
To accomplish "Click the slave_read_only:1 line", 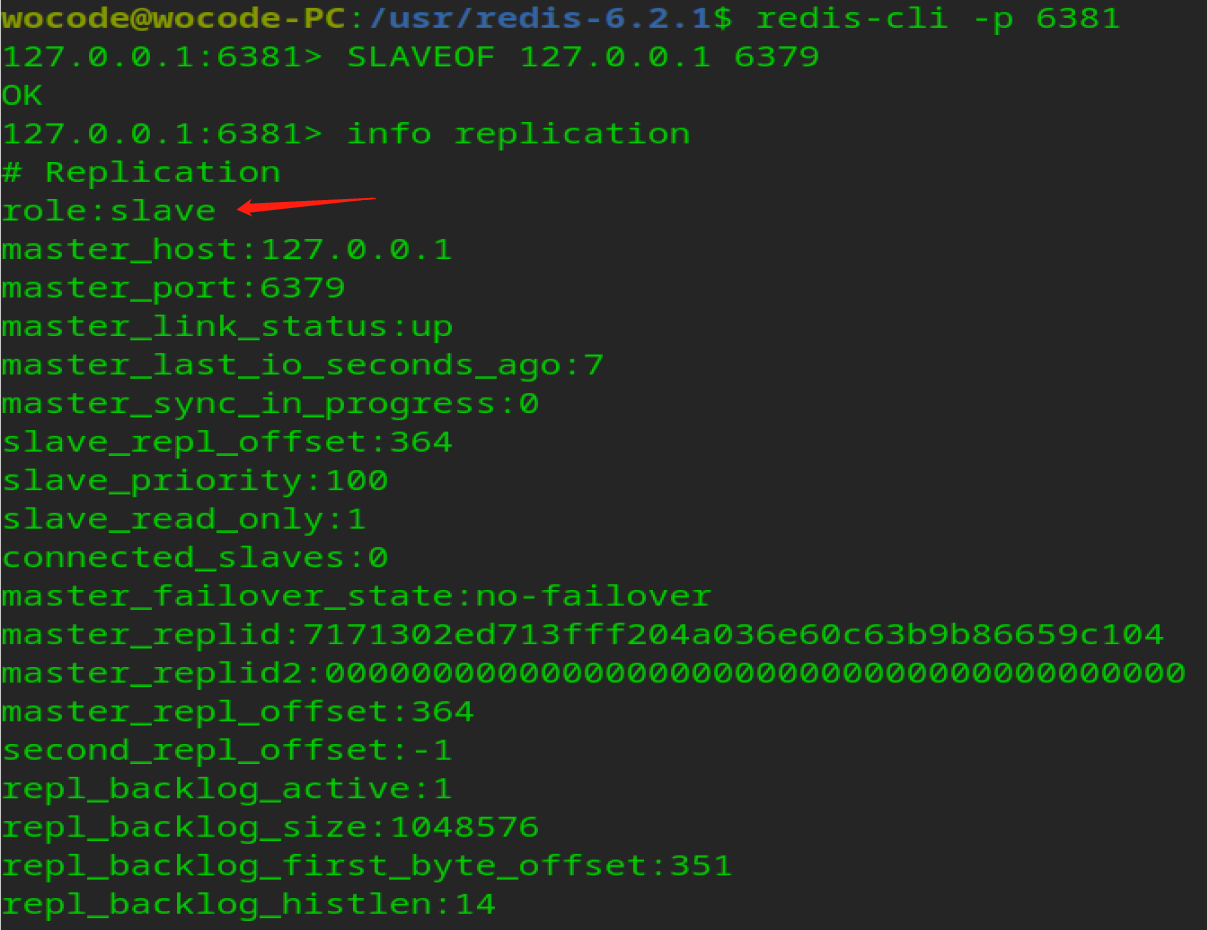I will (x=184, y=520).
